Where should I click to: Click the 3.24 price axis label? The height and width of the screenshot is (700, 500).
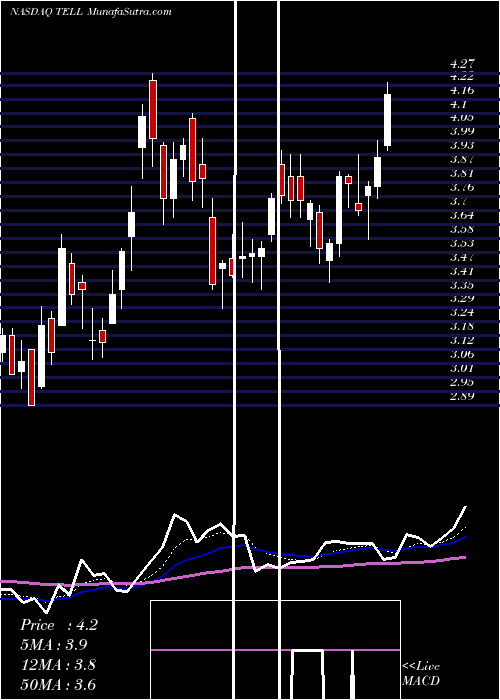[462, 312]
